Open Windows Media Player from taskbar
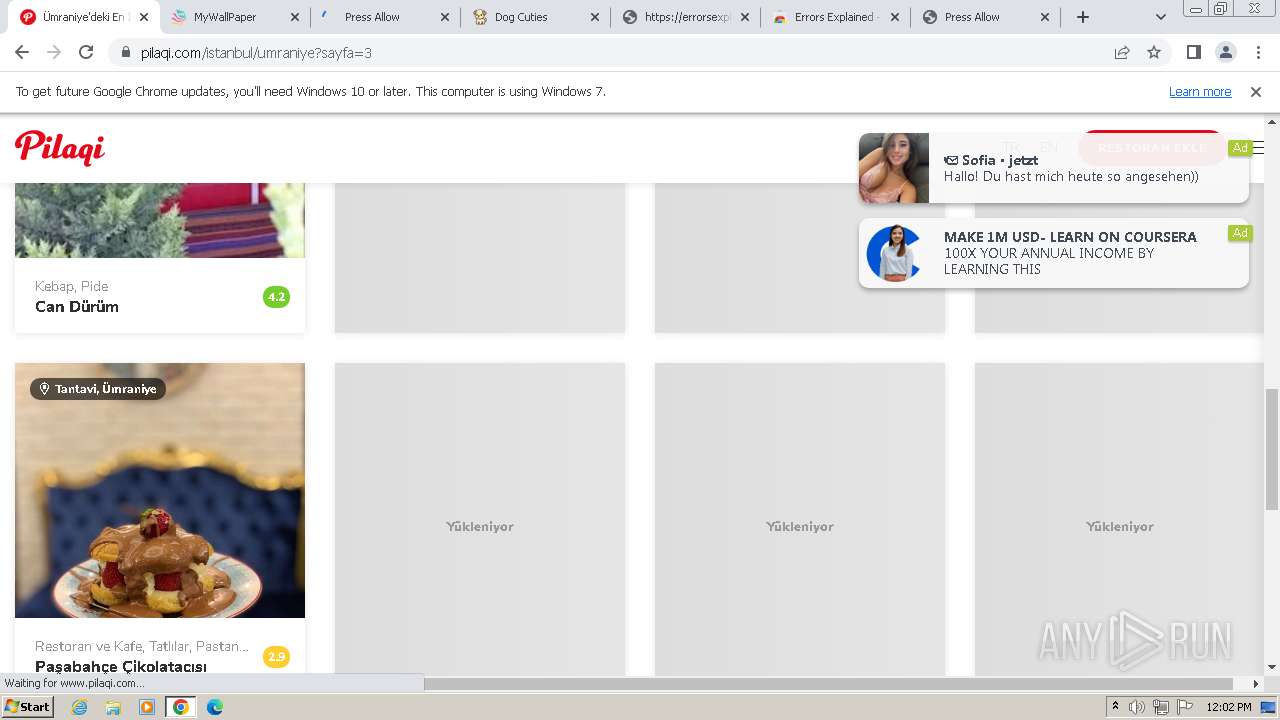The height and width of the screenshot is (720, 1280). pos(147,707)
